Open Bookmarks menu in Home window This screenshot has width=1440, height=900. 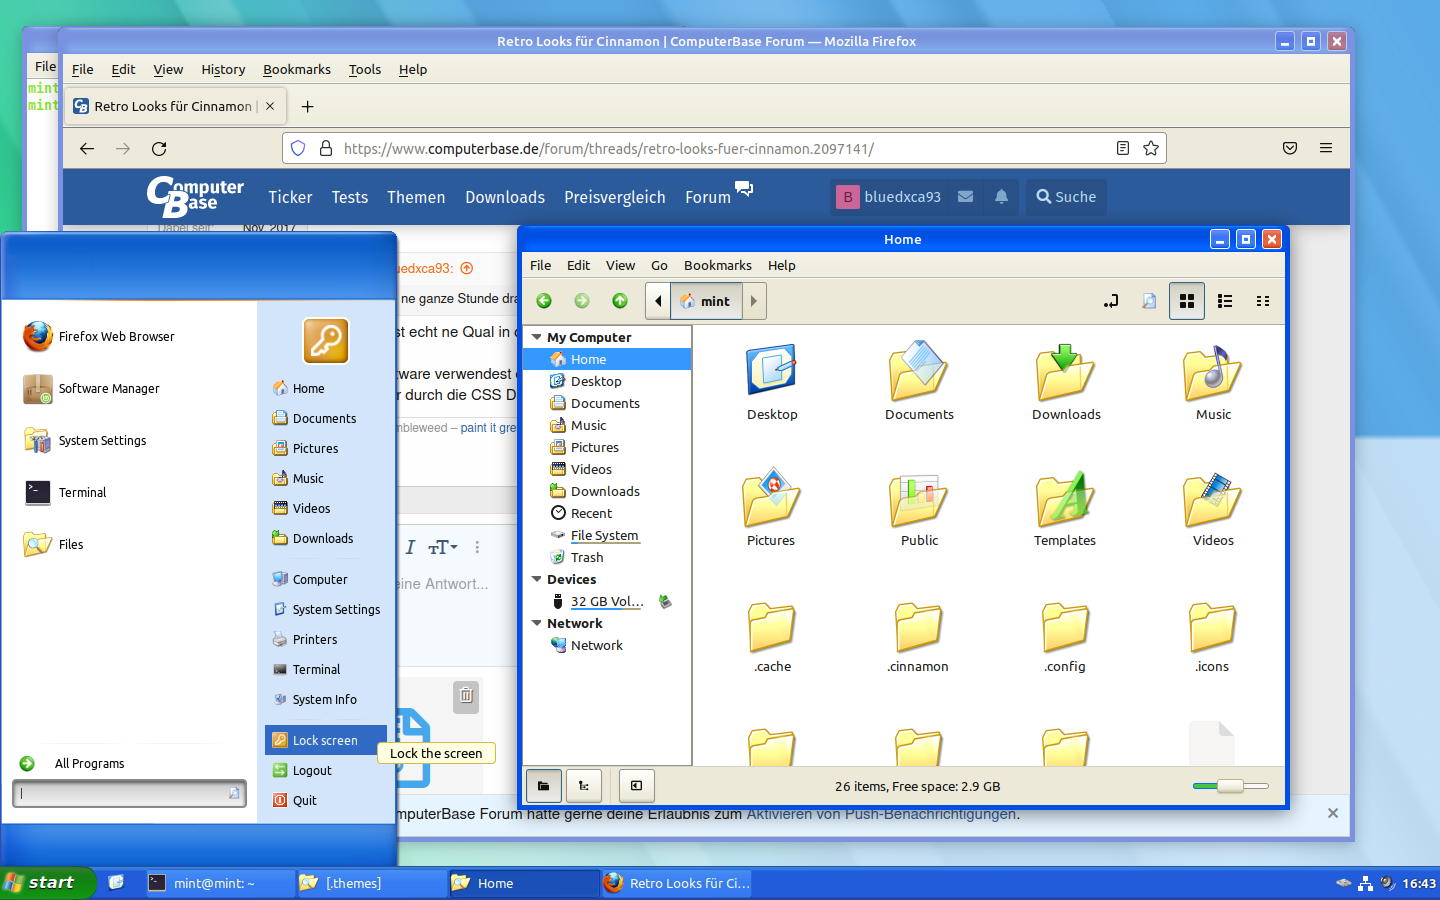pos(718,265)
